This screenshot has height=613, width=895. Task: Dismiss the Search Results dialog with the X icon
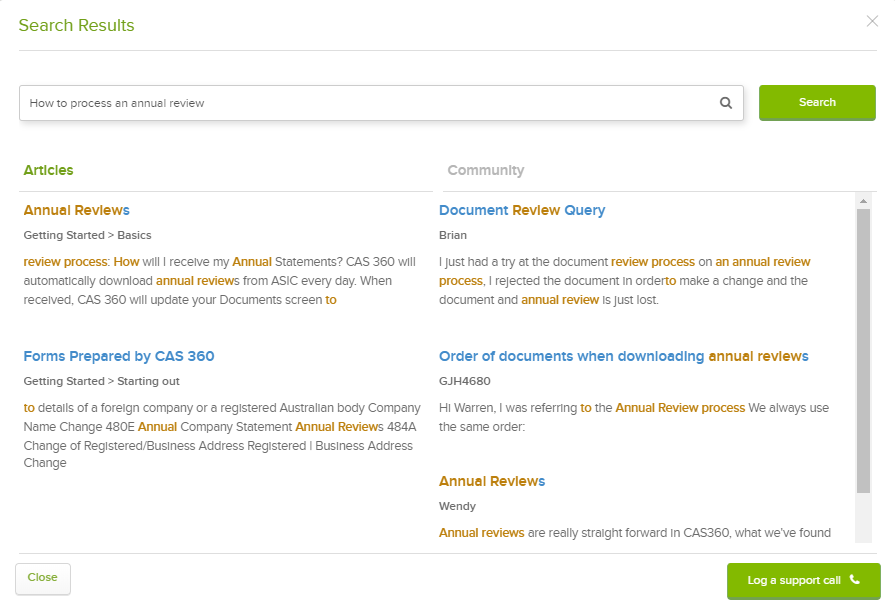click(x=872, y=21)
